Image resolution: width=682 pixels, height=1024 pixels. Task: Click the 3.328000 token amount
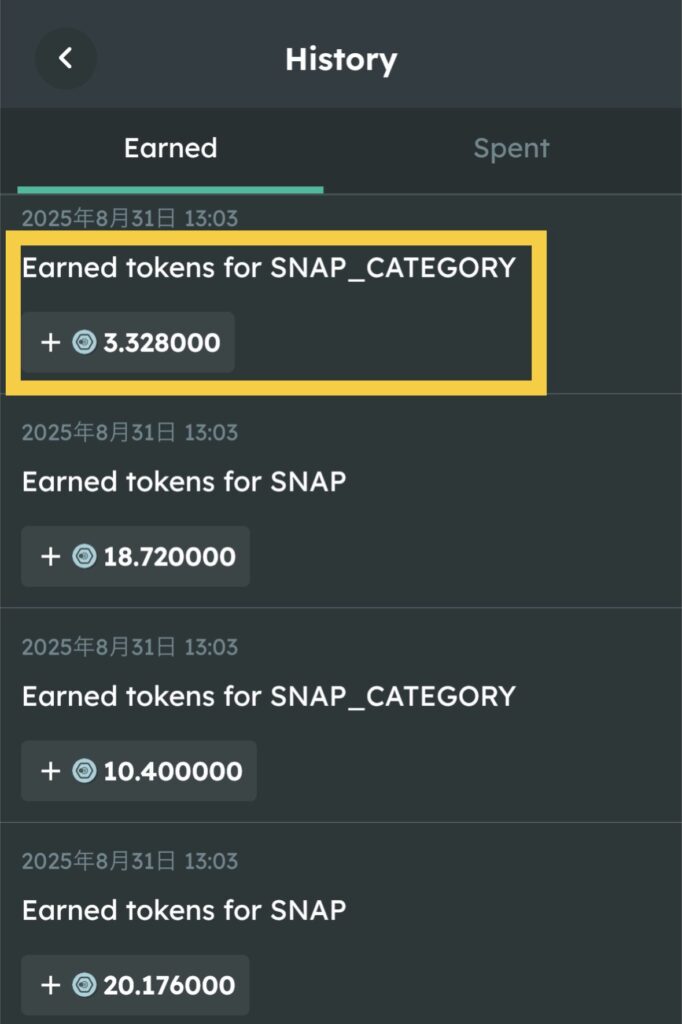coord(162,343)
